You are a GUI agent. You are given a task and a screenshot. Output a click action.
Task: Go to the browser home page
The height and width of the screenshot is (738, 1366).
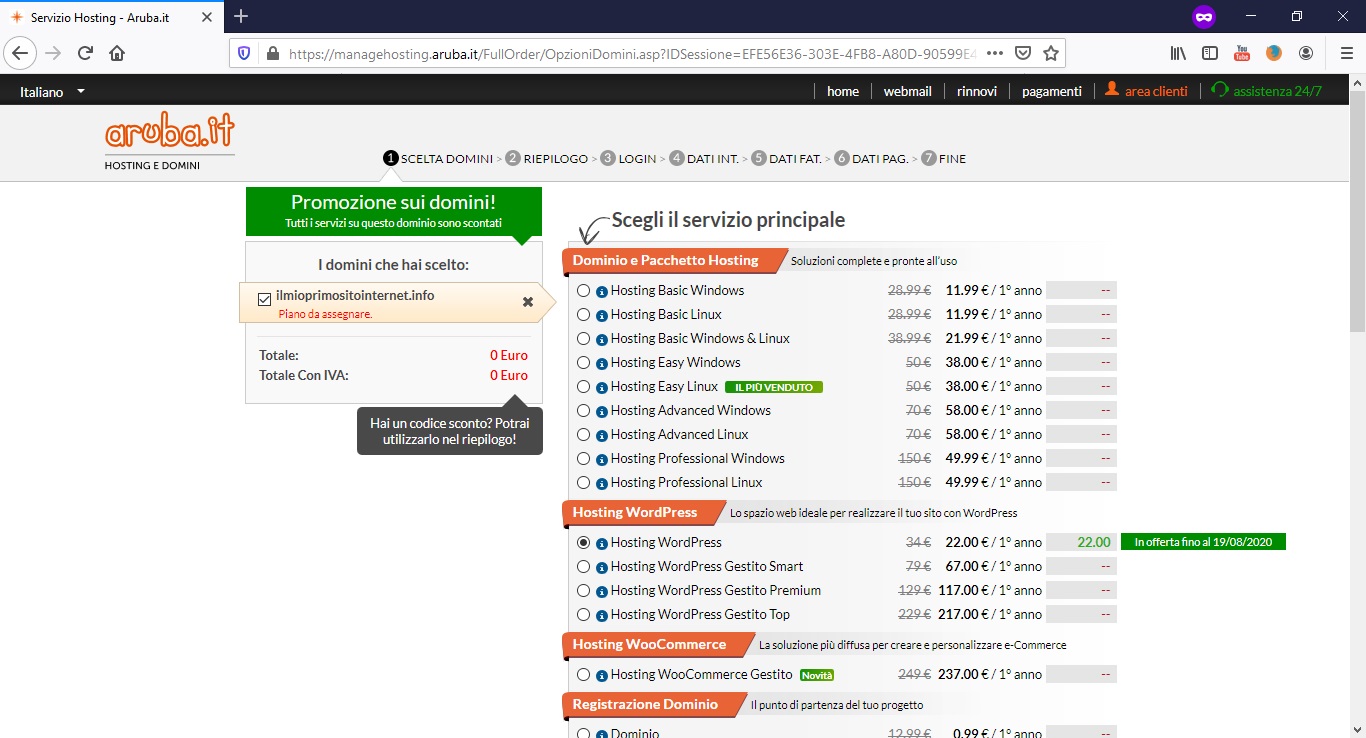pos(117,53)
